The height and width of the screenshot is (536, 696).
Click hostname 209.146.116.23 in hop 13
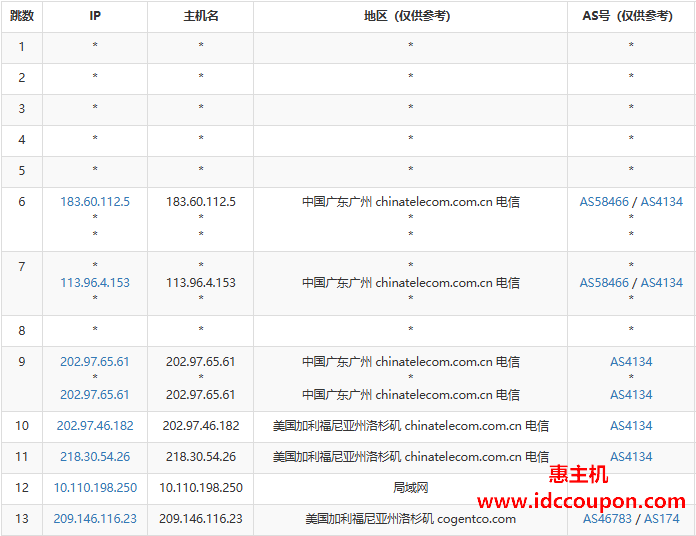(x=200, y=519)
